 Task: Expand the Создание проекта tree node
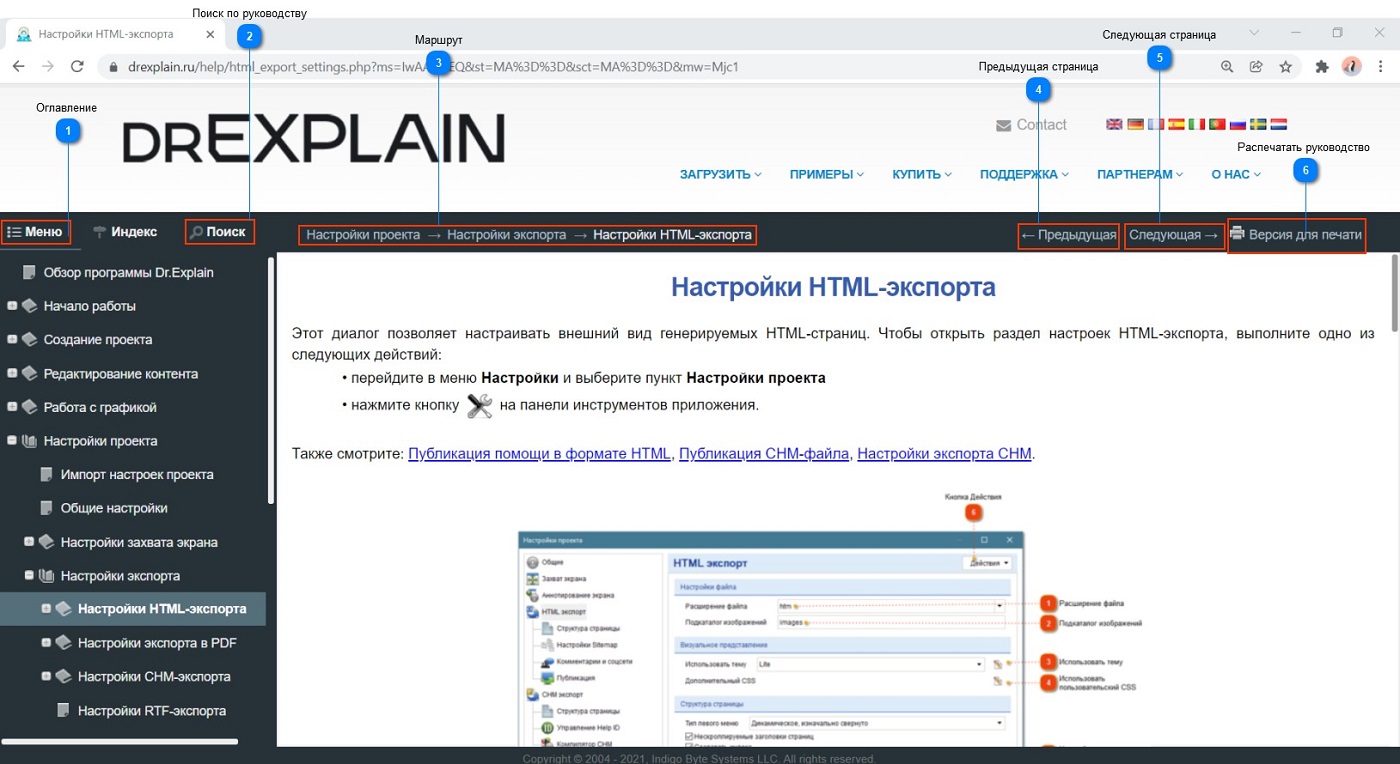(12, 340)
